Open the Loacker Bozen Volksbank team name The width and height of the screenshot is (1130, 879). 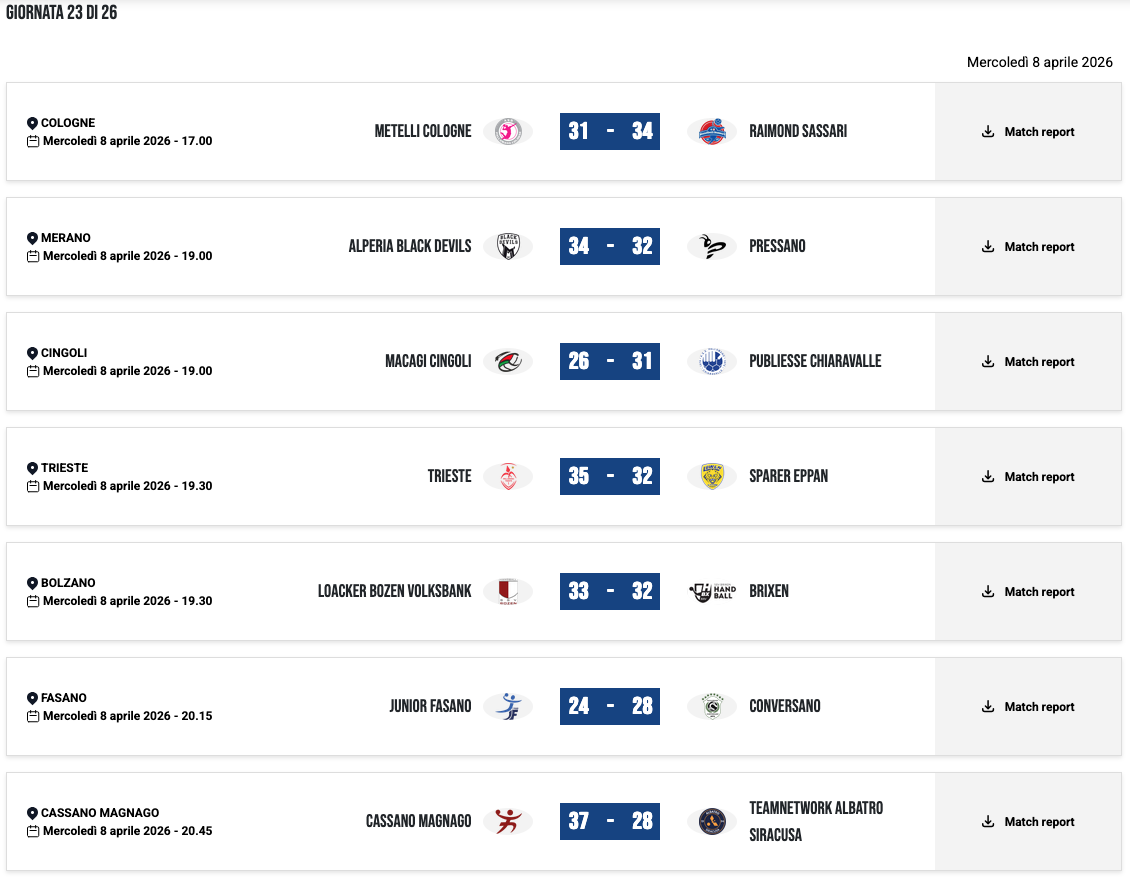[x=394, y=591]
